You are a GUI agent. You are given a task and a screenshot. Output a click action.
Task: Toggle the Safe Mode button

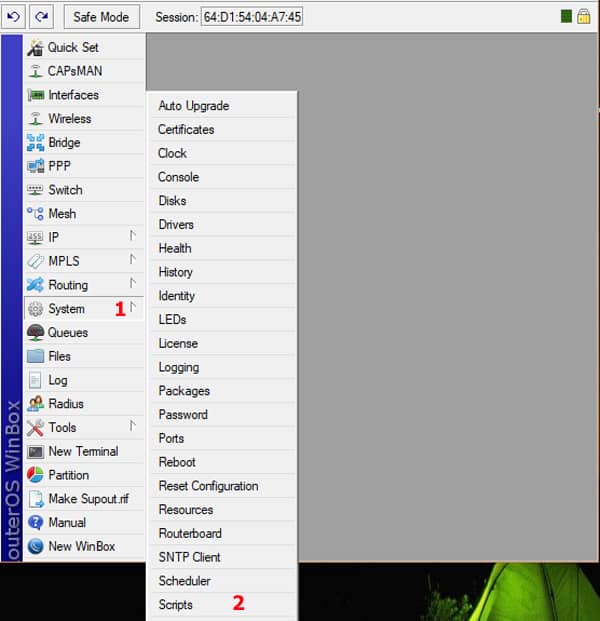click(x=101, y=17)
